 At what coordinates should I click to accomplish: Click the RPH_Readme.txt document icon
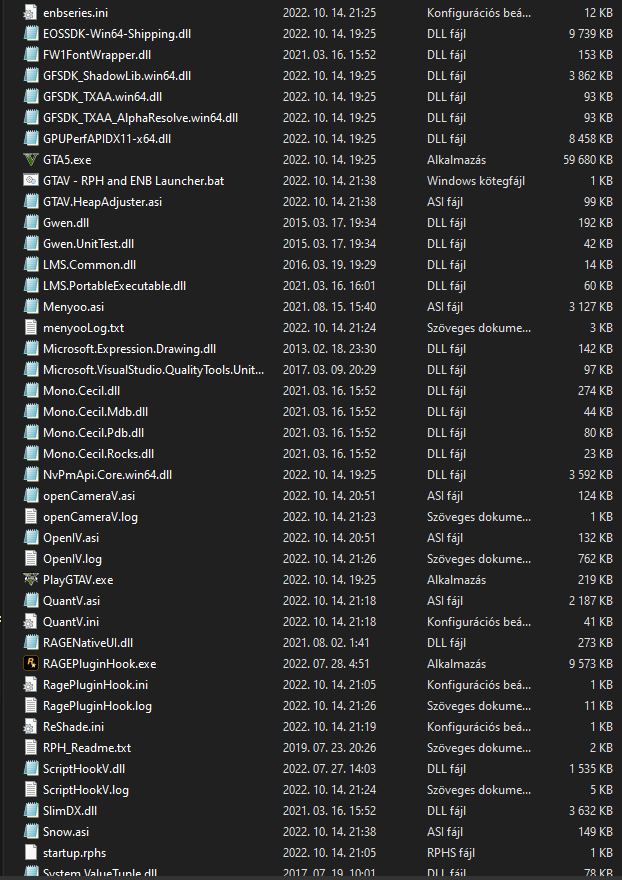30,748
